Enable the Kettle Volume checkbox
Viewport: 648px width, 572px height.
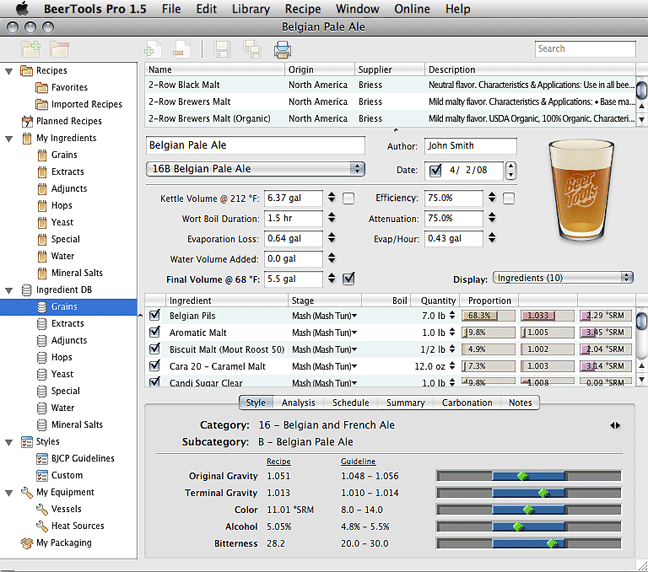click(348, 198)
